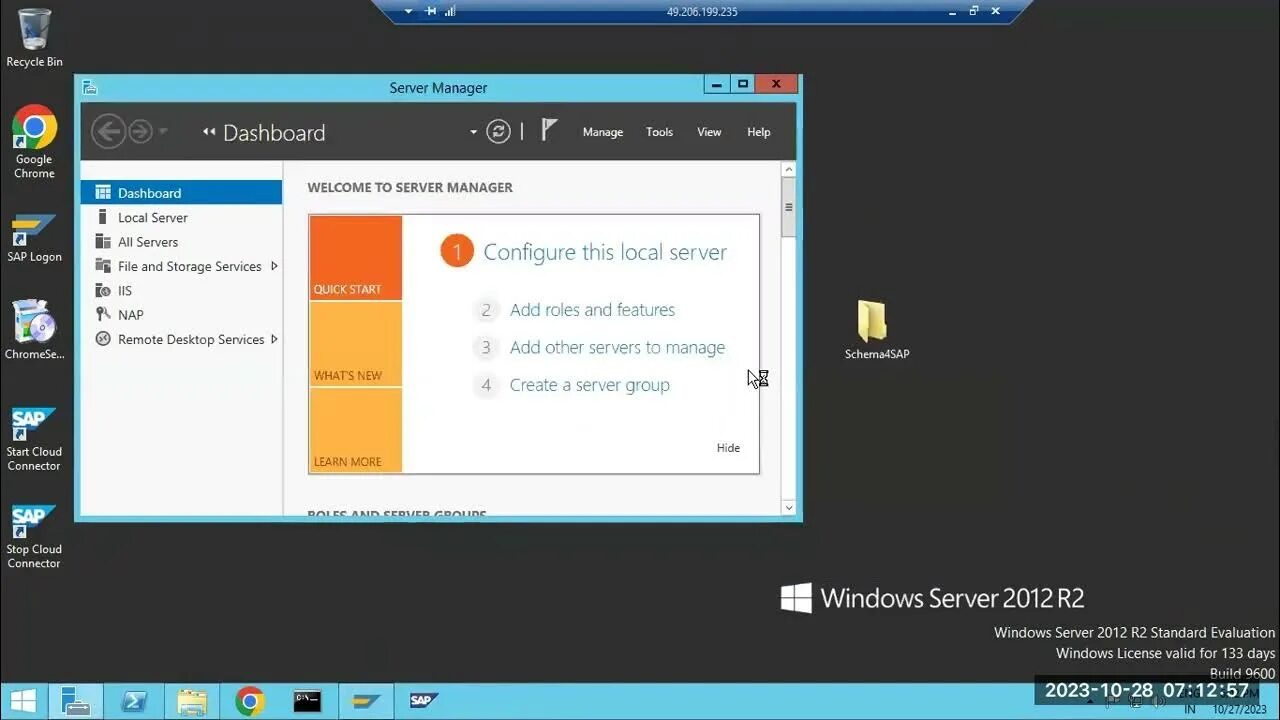Select Start Cloud Connector desktop shortcut
The height and width of the screenshot is (720, 1280).
point(34,439)
